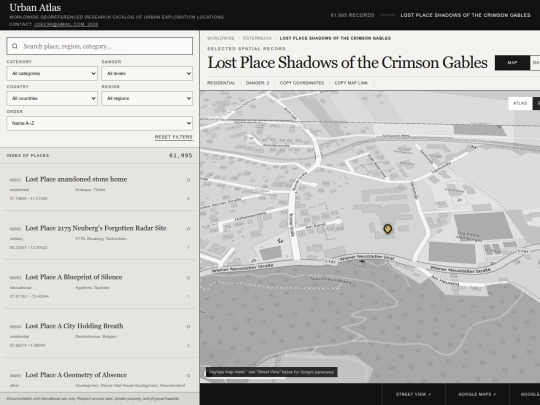Click the Urban Atlas site title
The height and width of the screenshot is (405, 540).
(x=35, y=8)
